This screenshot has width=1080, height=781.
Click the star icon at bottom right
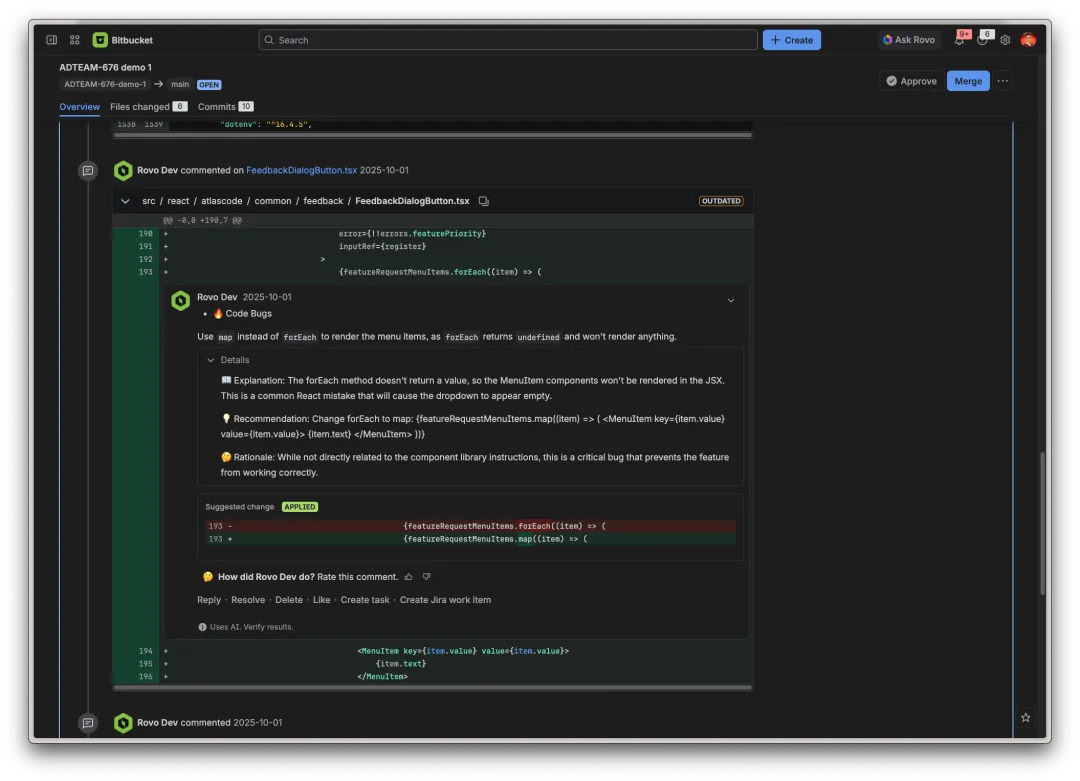click(x=1026, y=718)
